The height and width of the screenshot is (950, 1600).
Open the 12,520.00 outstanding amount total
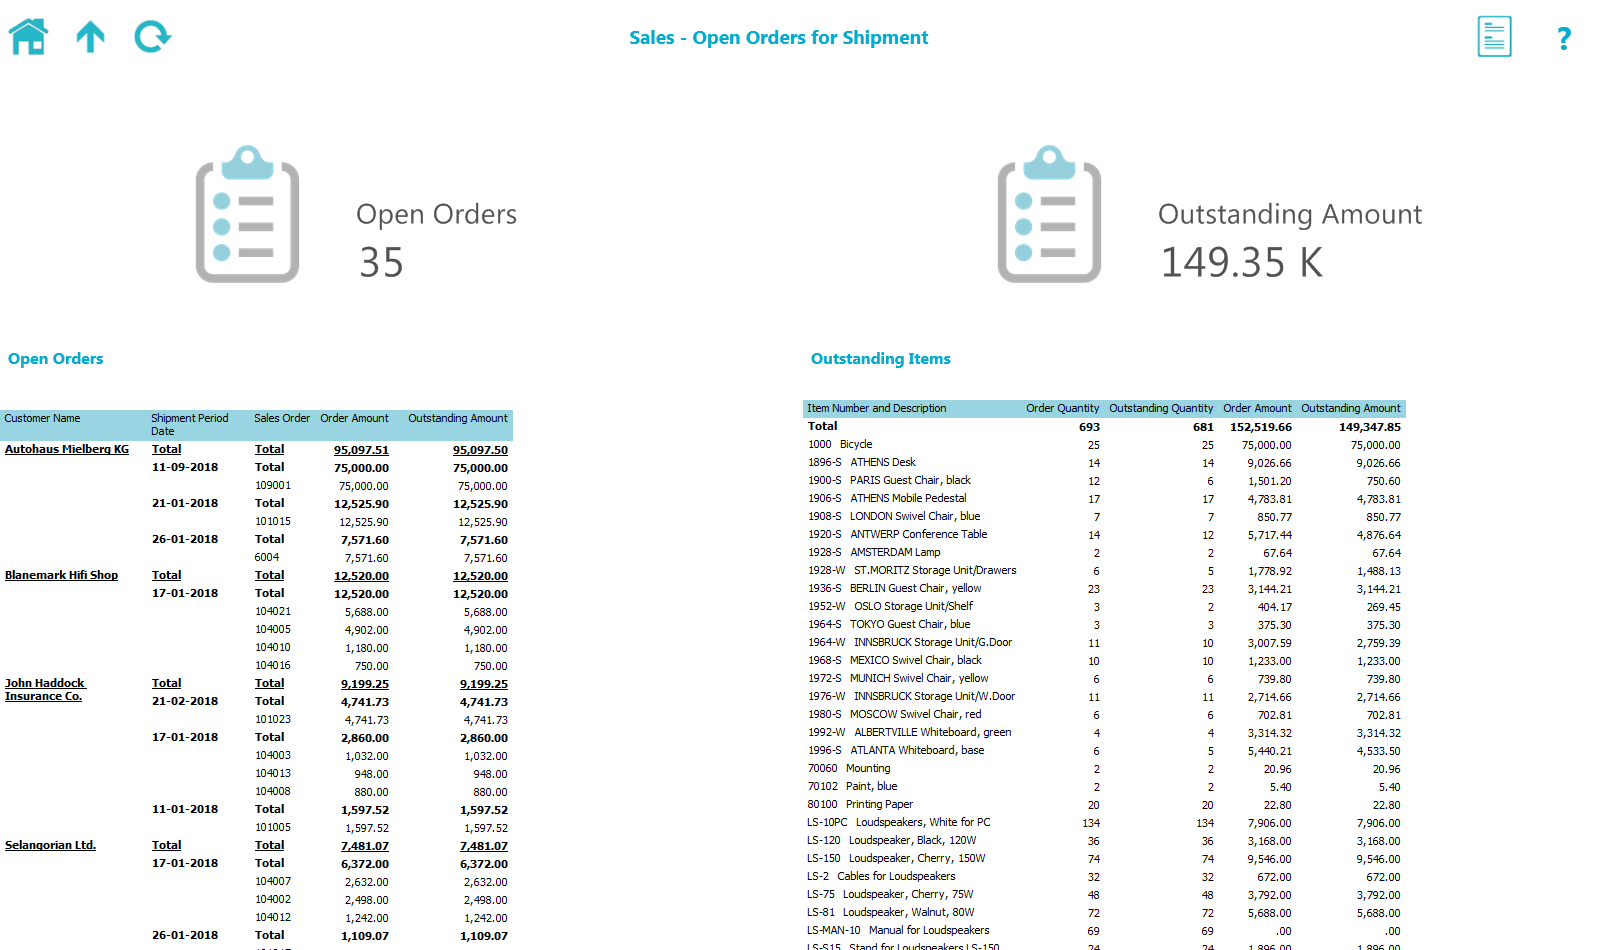pyautogui.click(x=481, y=575)
